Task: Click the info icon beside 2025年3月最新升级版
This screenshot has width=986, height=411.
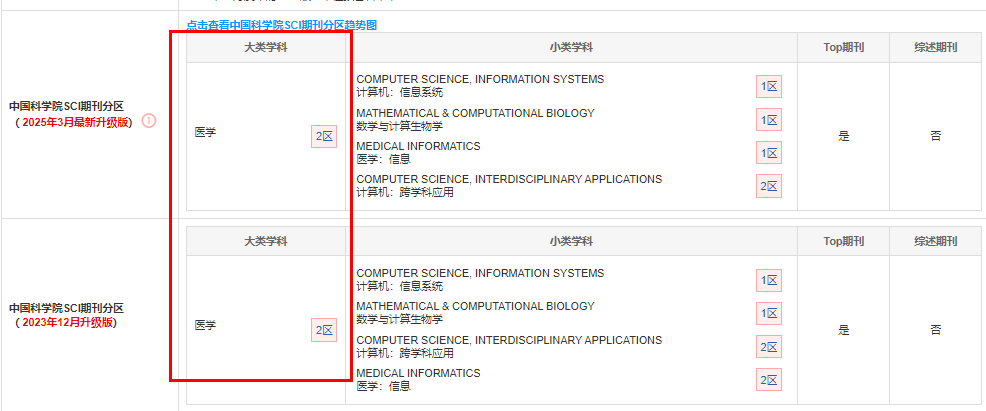Action: [149, 121]
